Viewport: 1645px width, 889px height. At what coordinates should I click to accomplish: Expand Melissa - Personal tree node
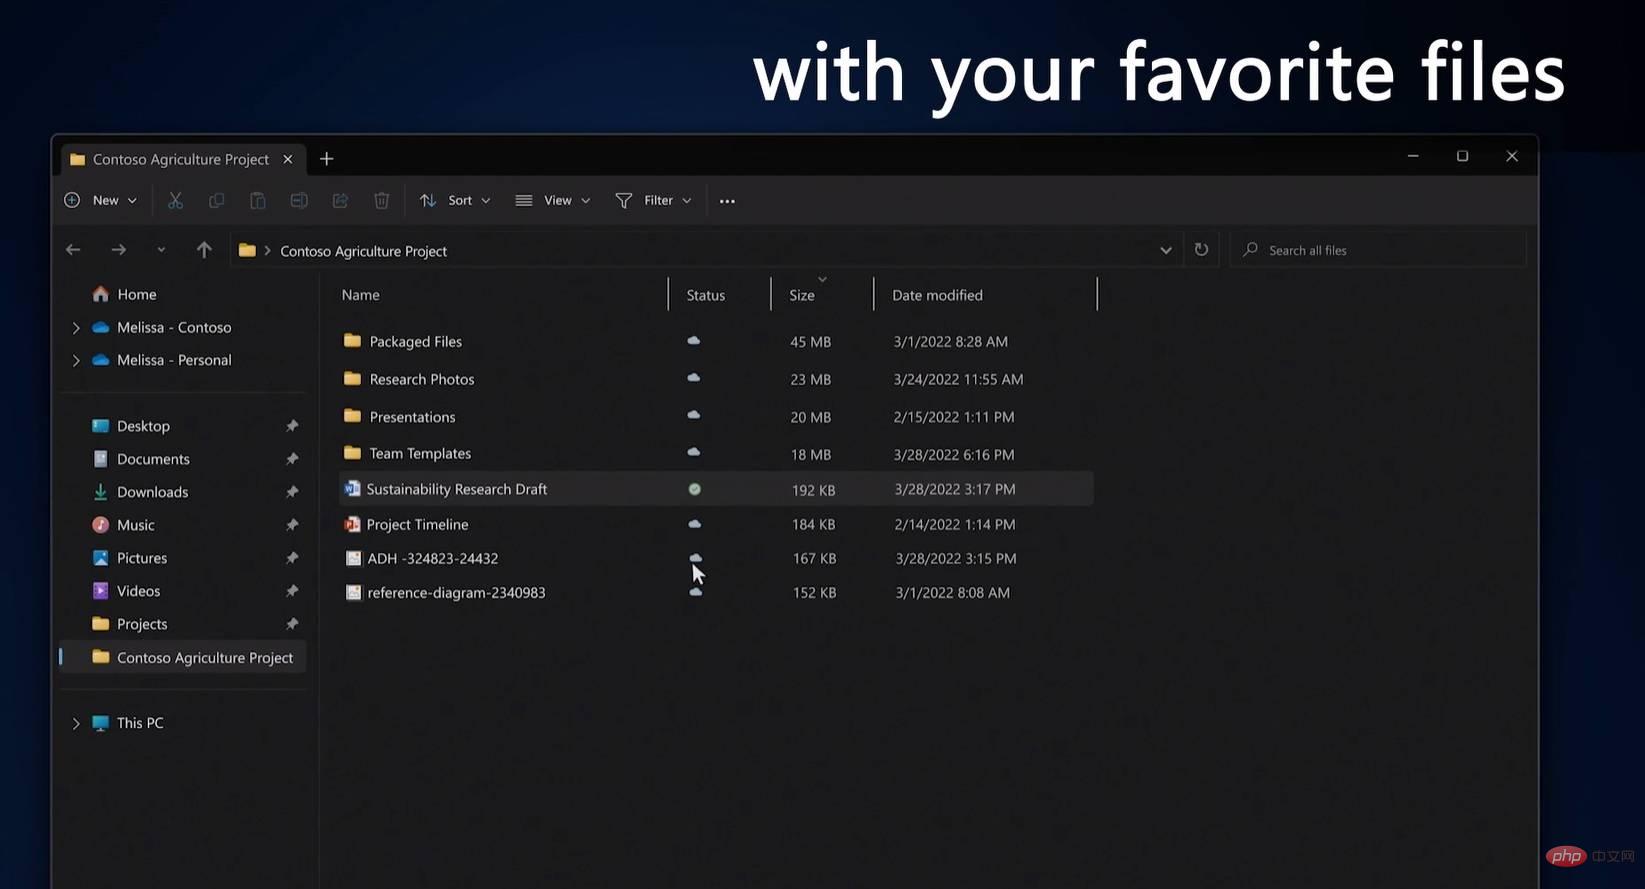76,360
